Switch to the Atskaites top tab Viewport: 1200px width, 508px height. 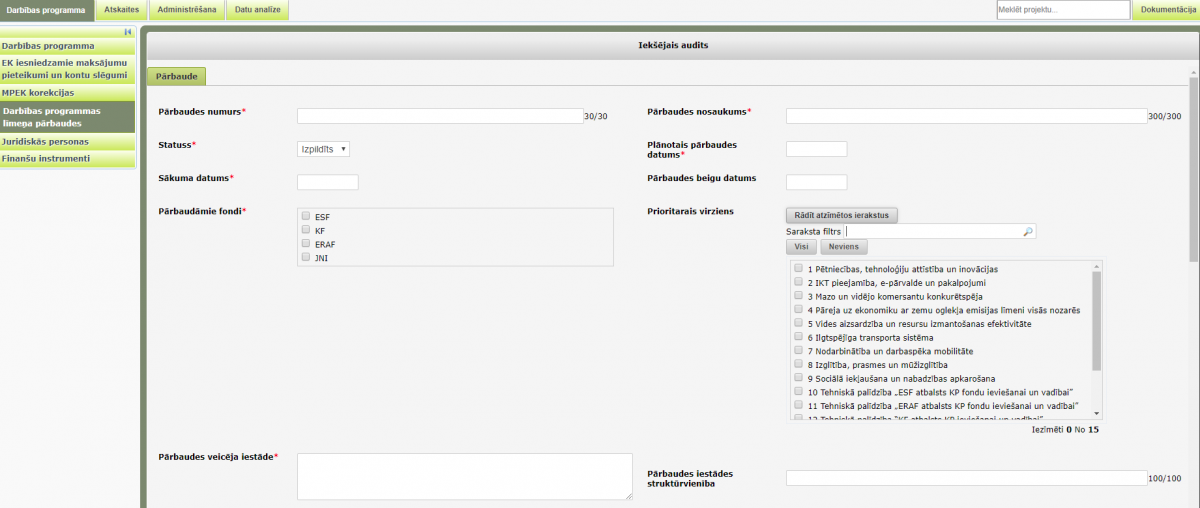click(x=121, y=10)
